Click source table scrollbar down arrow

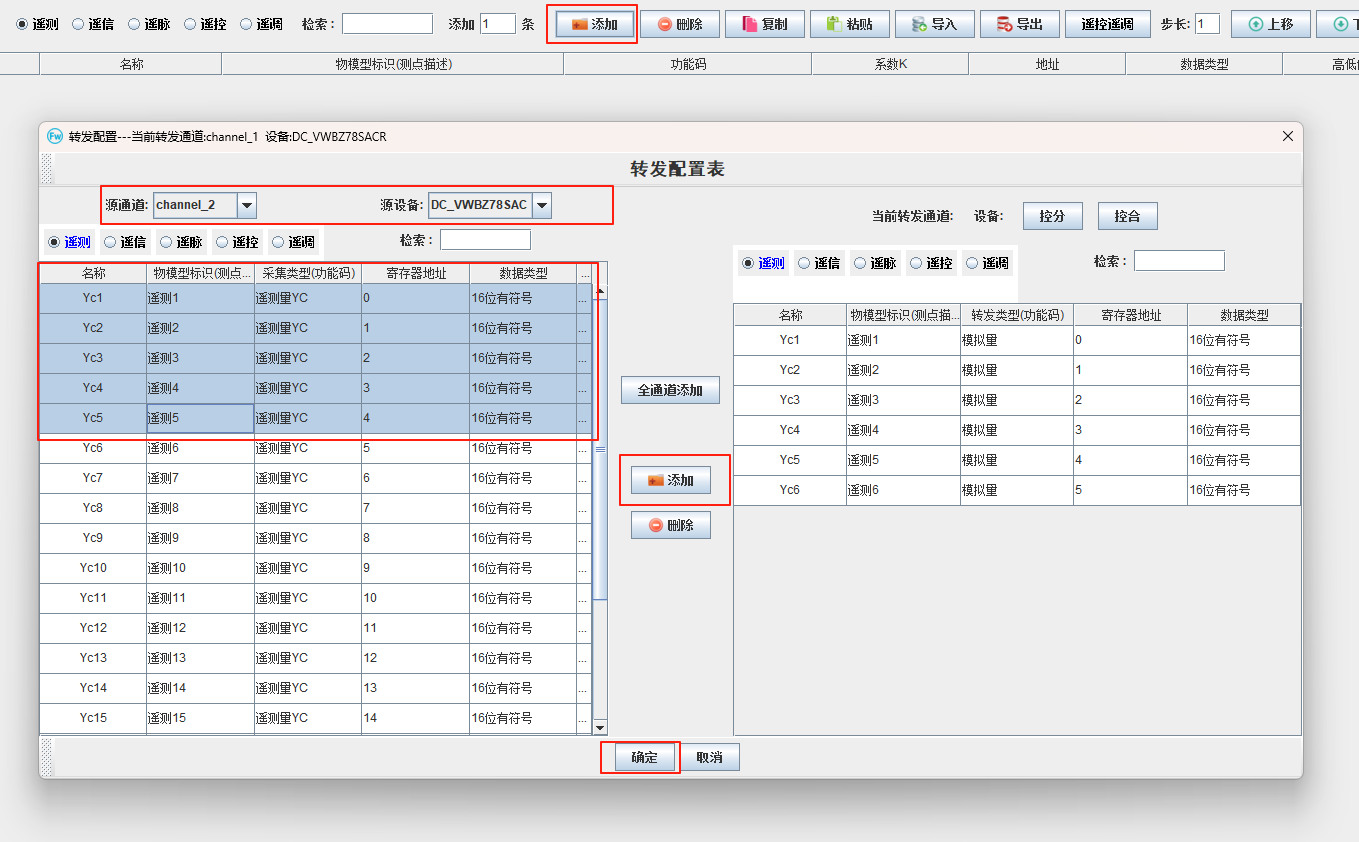600,727
